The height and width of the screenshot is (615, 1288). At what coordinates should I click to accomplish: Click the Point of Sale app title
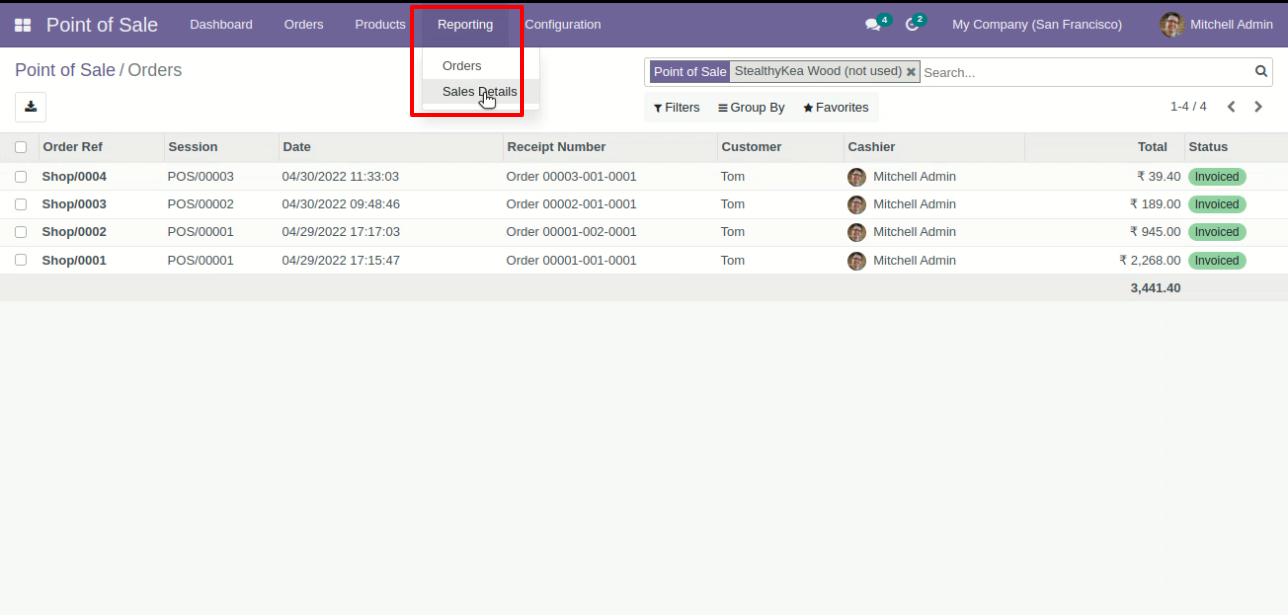[x=102, y=25]
